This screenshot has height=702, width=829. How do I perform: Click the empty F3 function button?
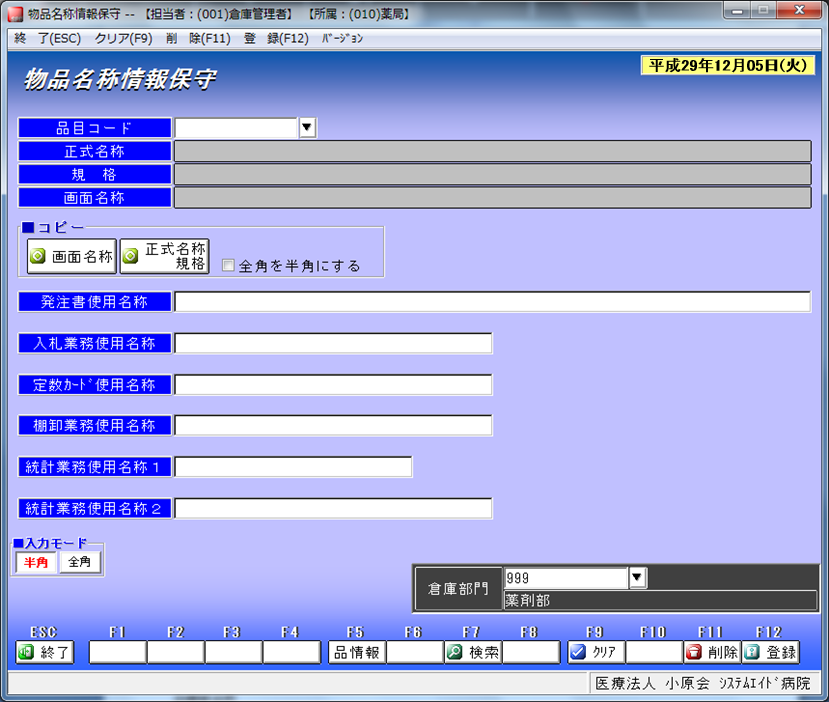[234, 652]
